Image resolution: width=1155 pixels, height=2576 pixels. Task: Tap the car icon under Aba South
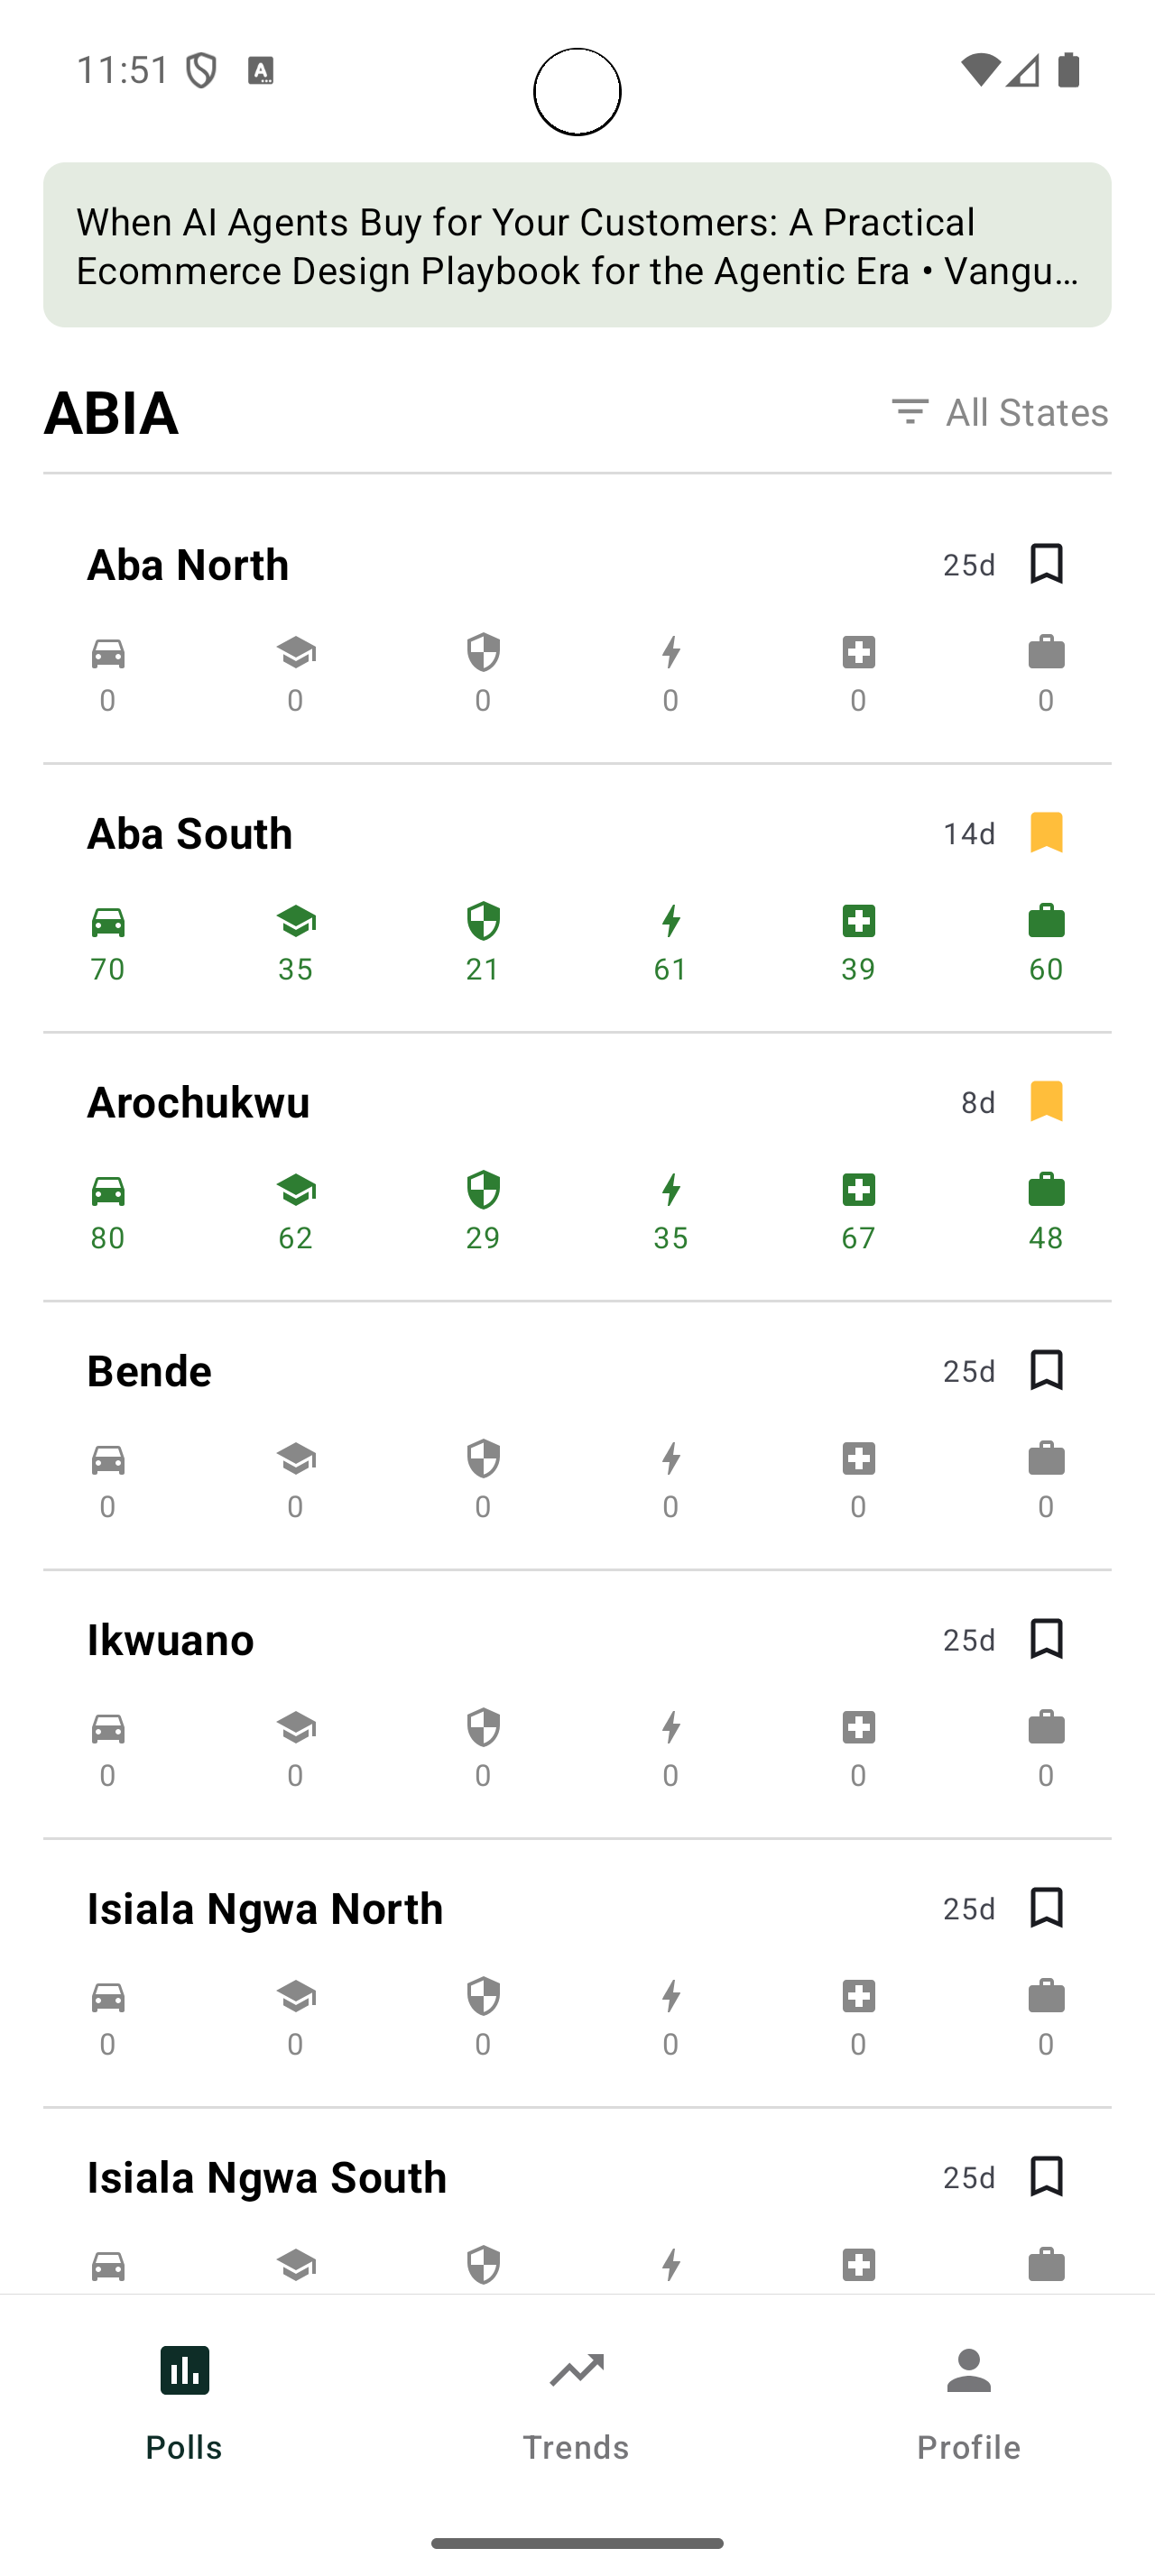point(108,922)
